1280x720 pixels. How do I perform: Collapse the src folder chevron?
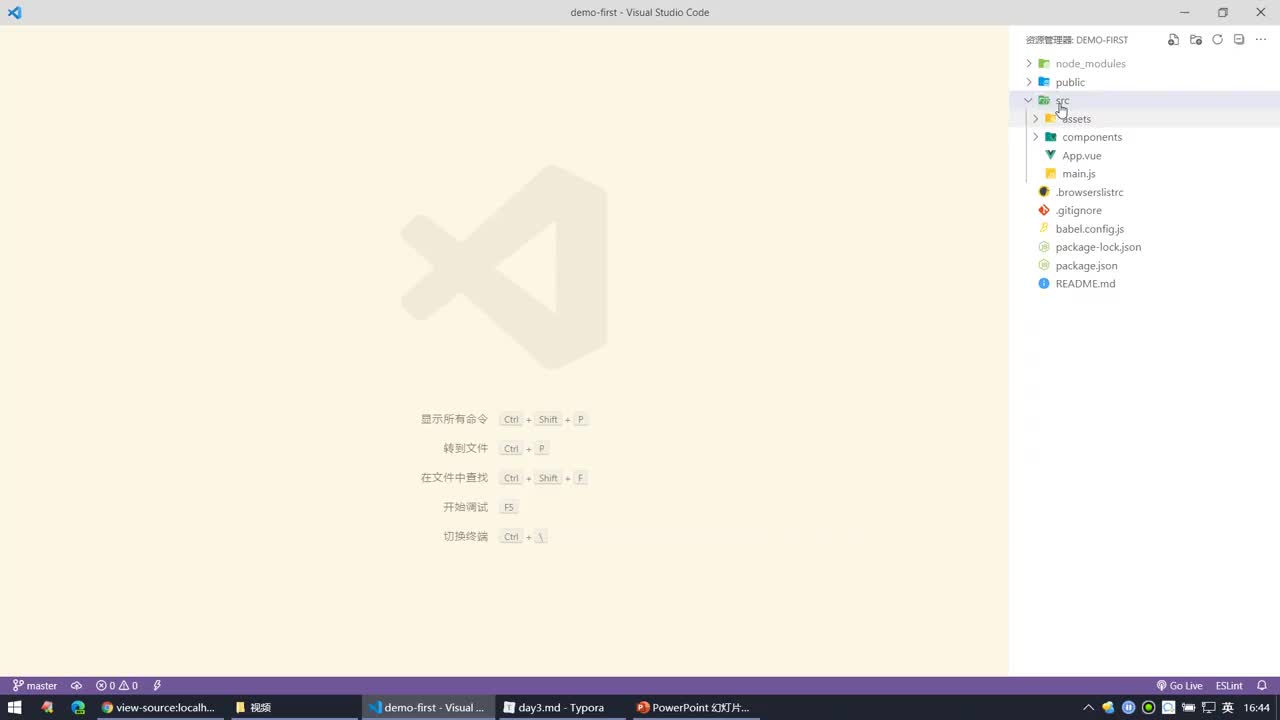(1028, 100)
